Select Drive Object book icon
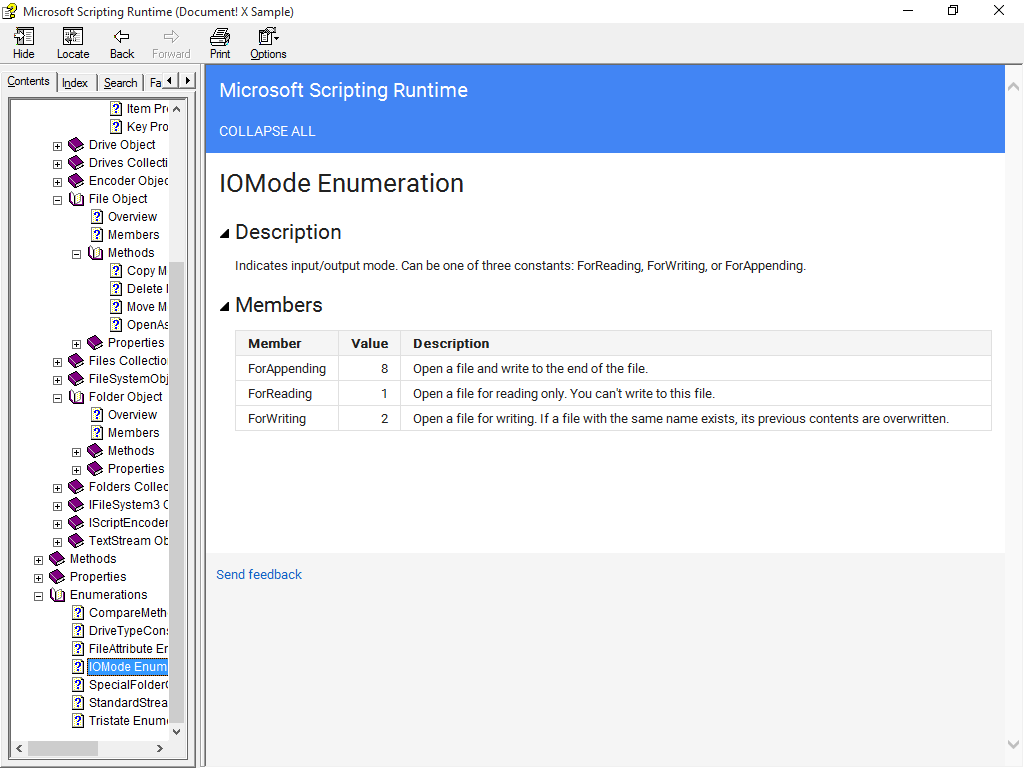The height and width of the screenshot is (768, 1024). tap(76, 144)
